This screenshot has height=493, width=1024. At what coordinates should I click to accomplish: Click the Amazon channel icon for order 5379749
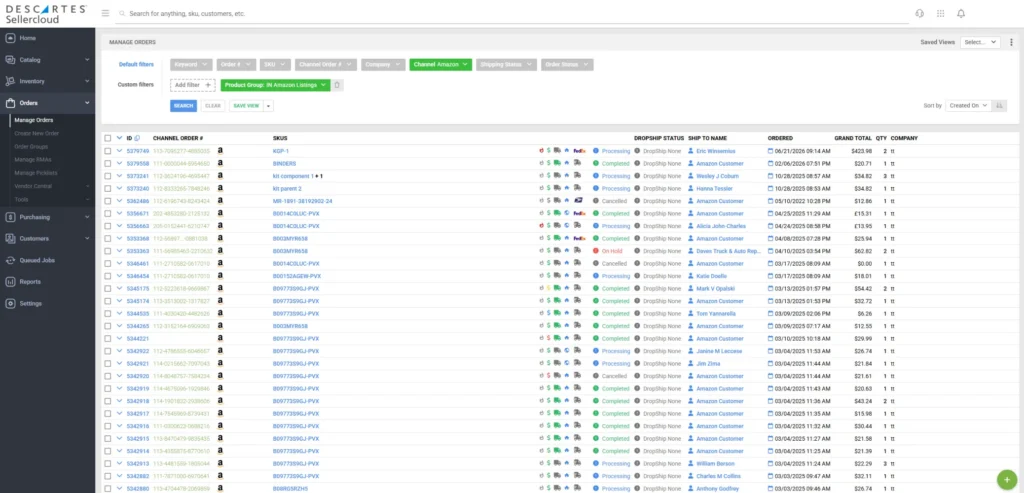(220, 150)
